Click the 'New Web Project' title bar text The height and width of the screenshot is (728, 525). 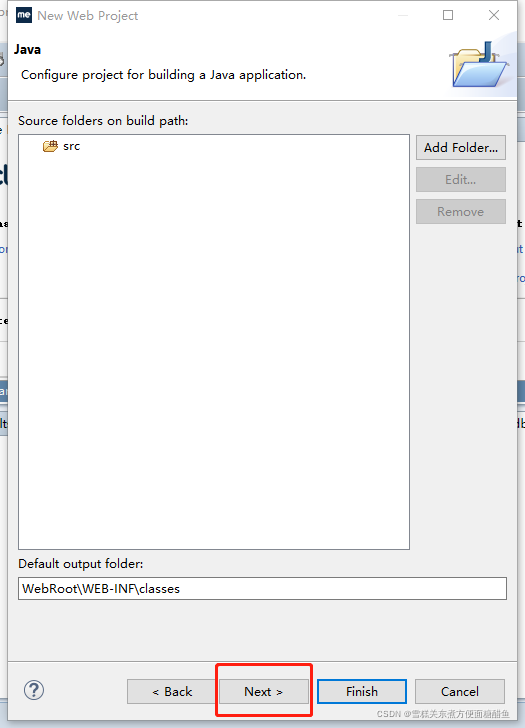point(88,16)
